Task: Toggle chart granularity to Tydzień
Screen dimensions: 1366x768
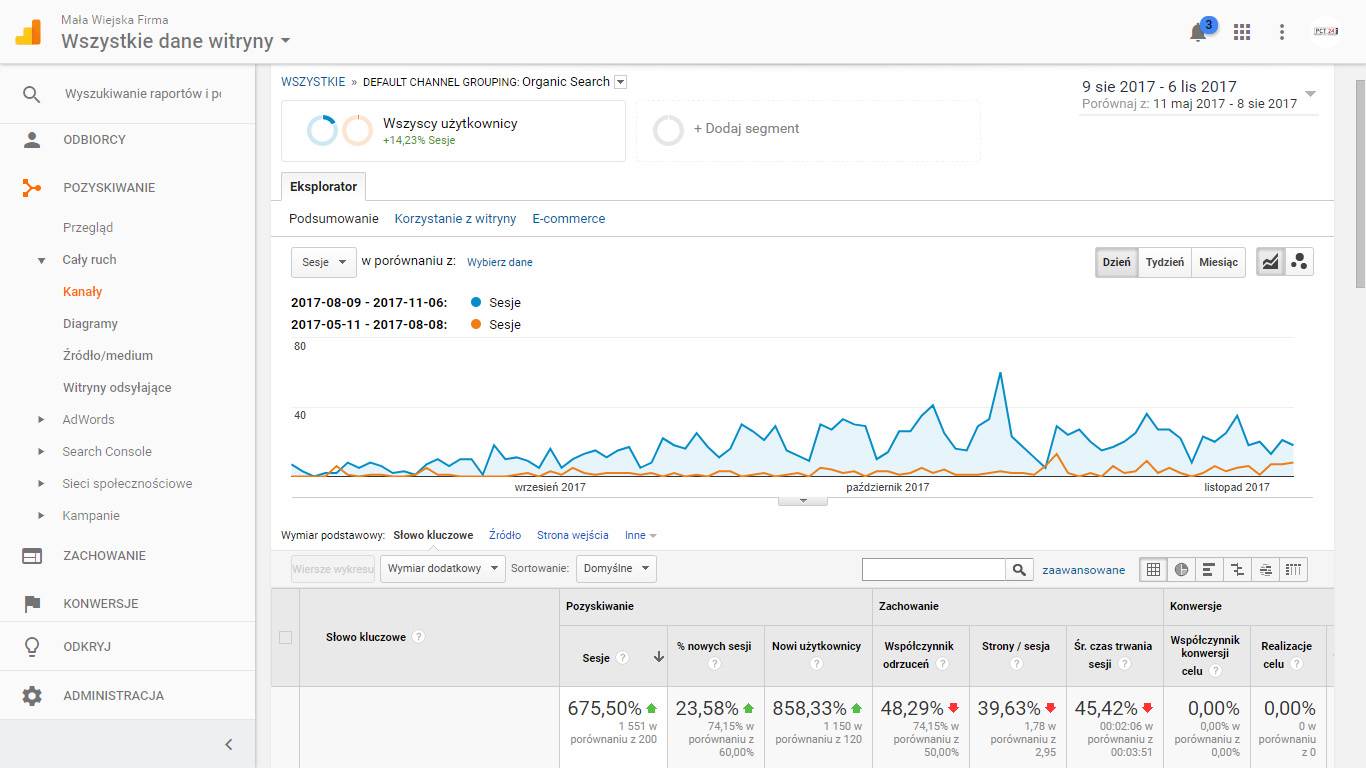Action: [1165, 262]
